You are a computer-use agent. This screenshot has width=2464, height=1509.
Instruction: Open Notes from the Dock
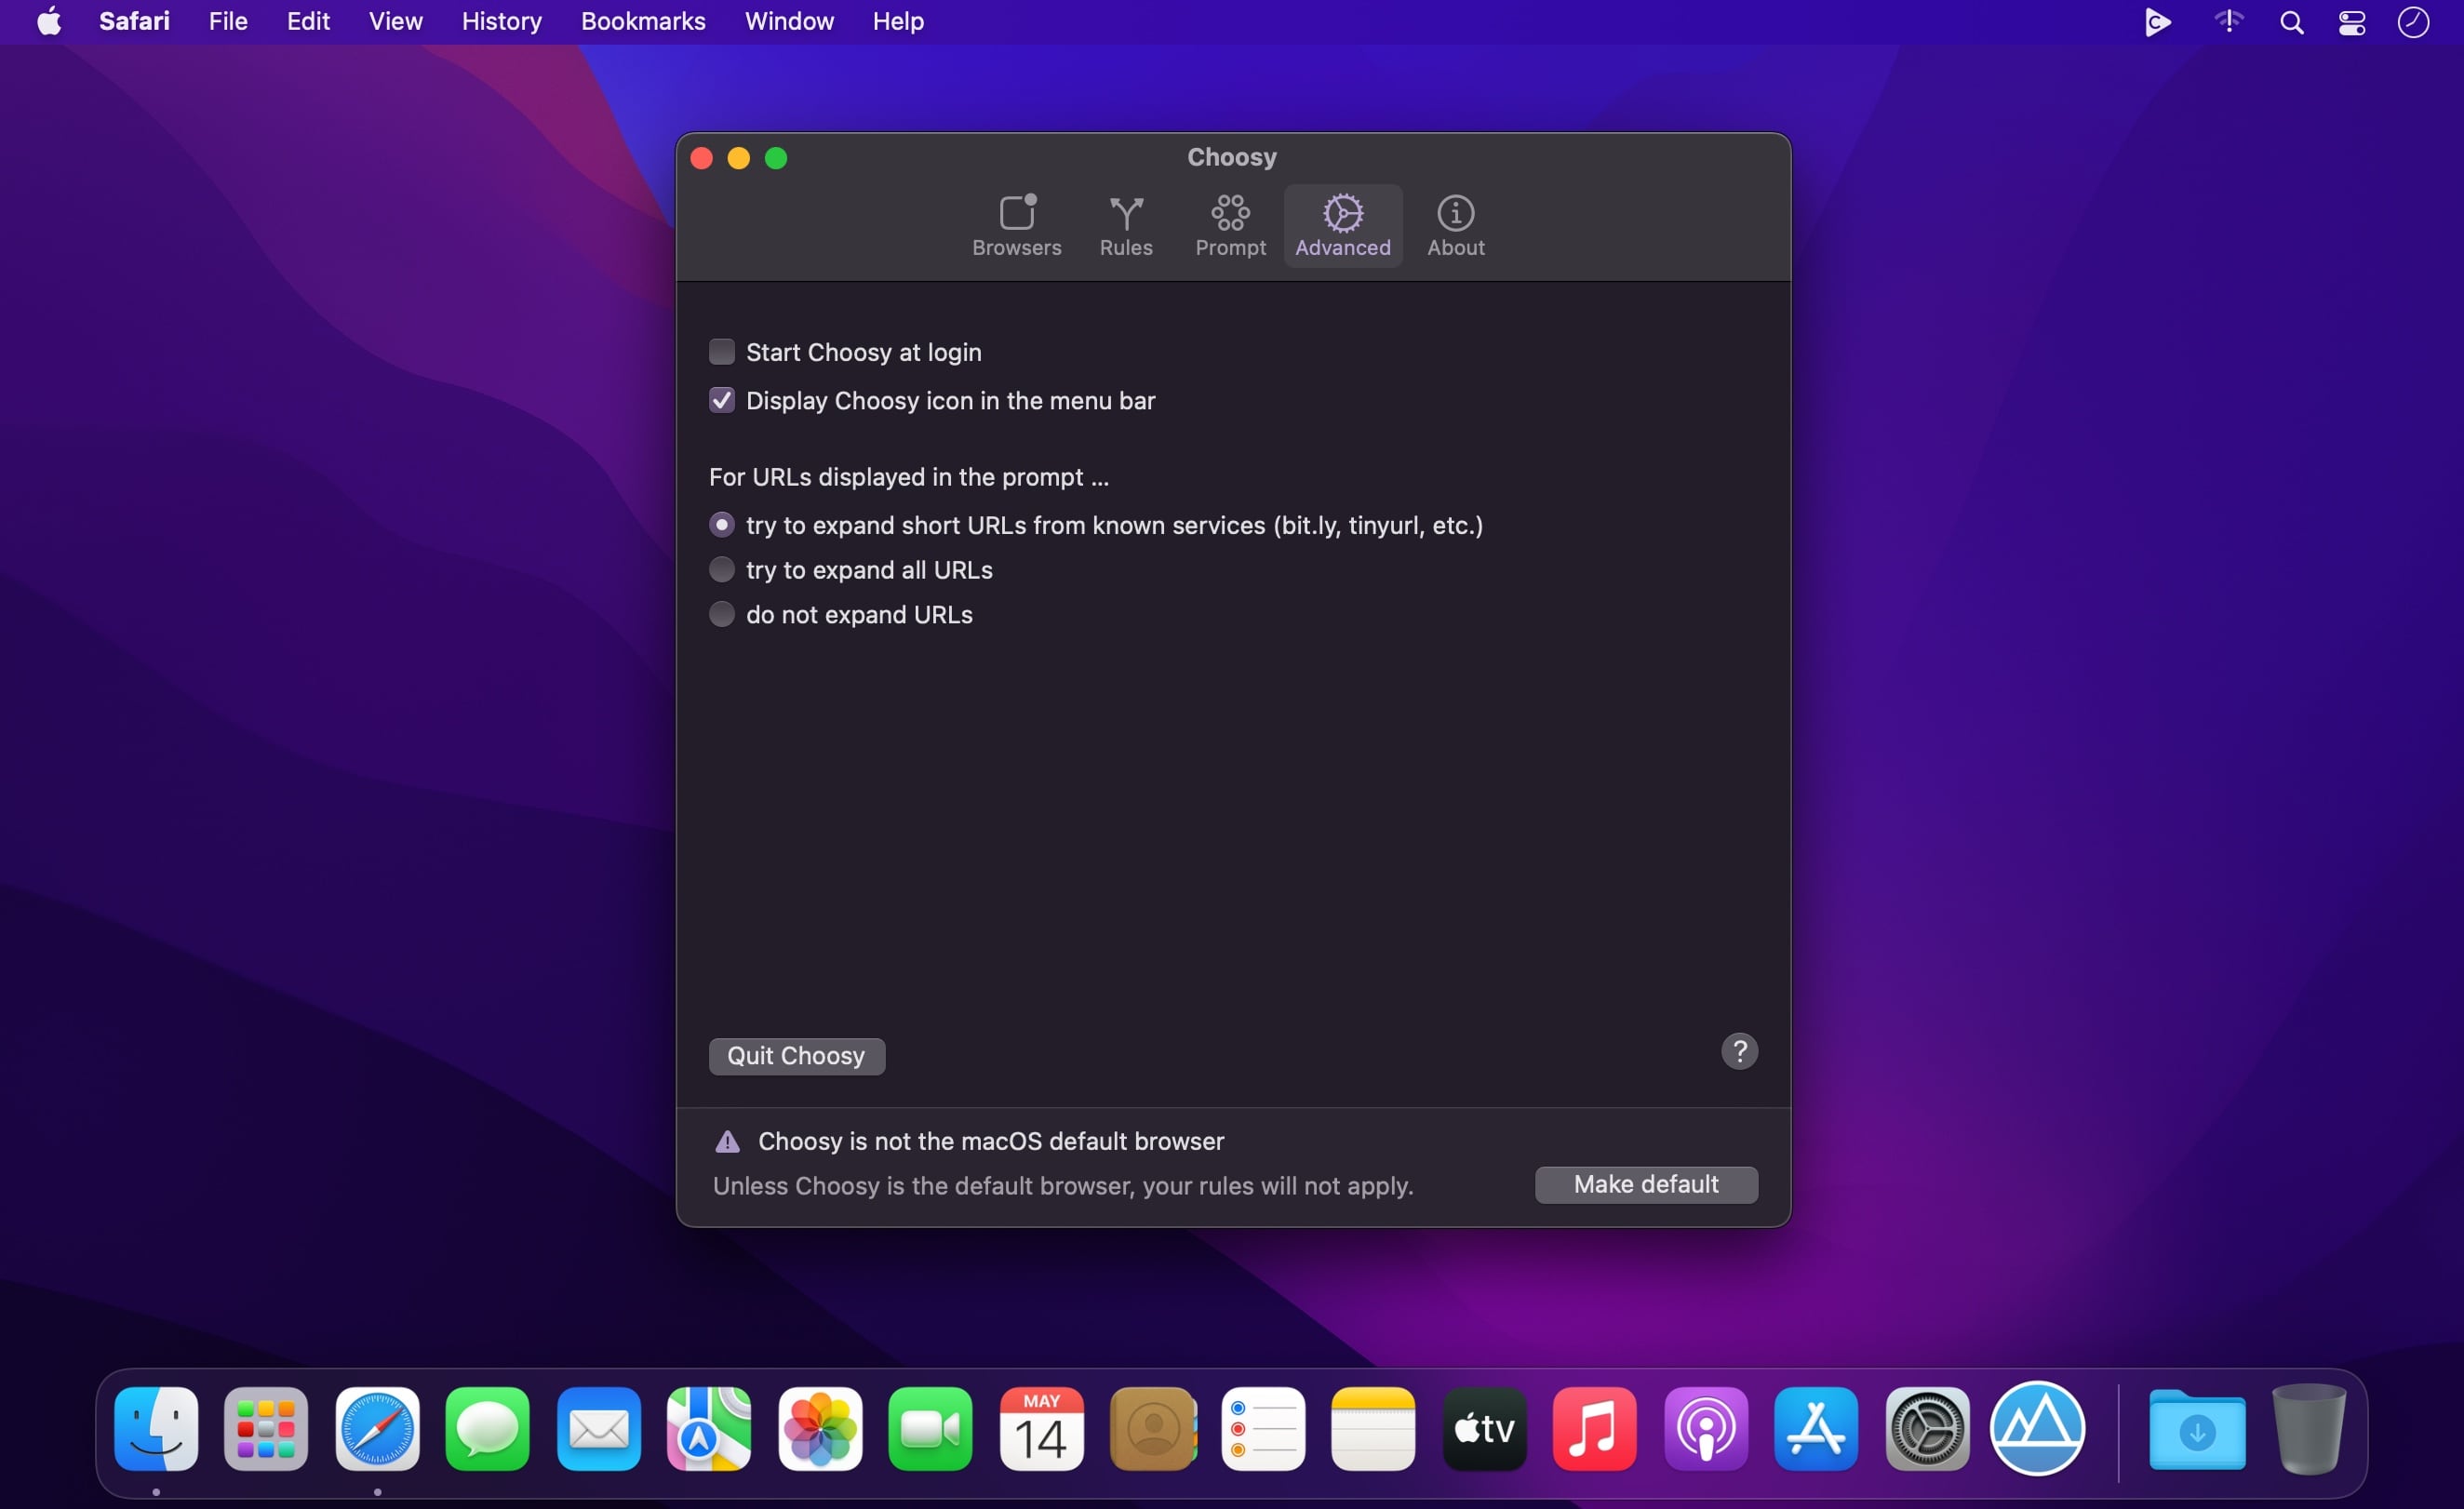pos(1373,1428)
